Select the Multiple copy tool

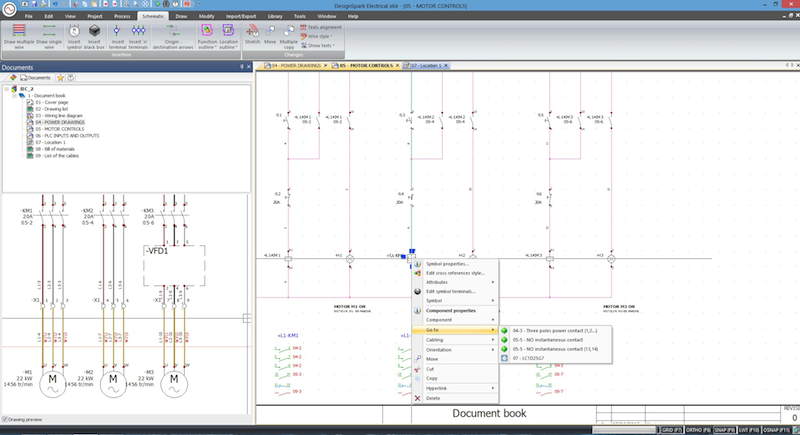click(x=288, y=36)
